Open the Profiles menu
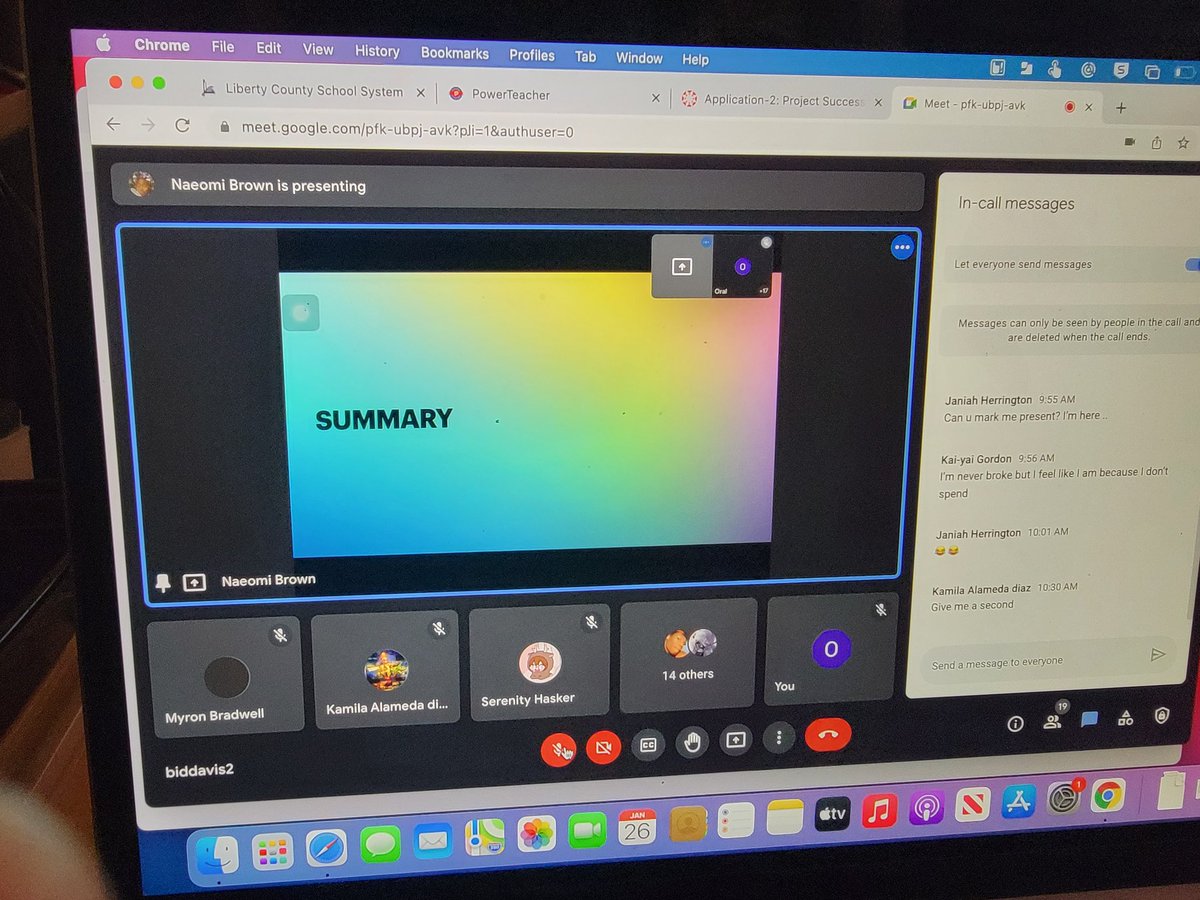 pos(532,55)
